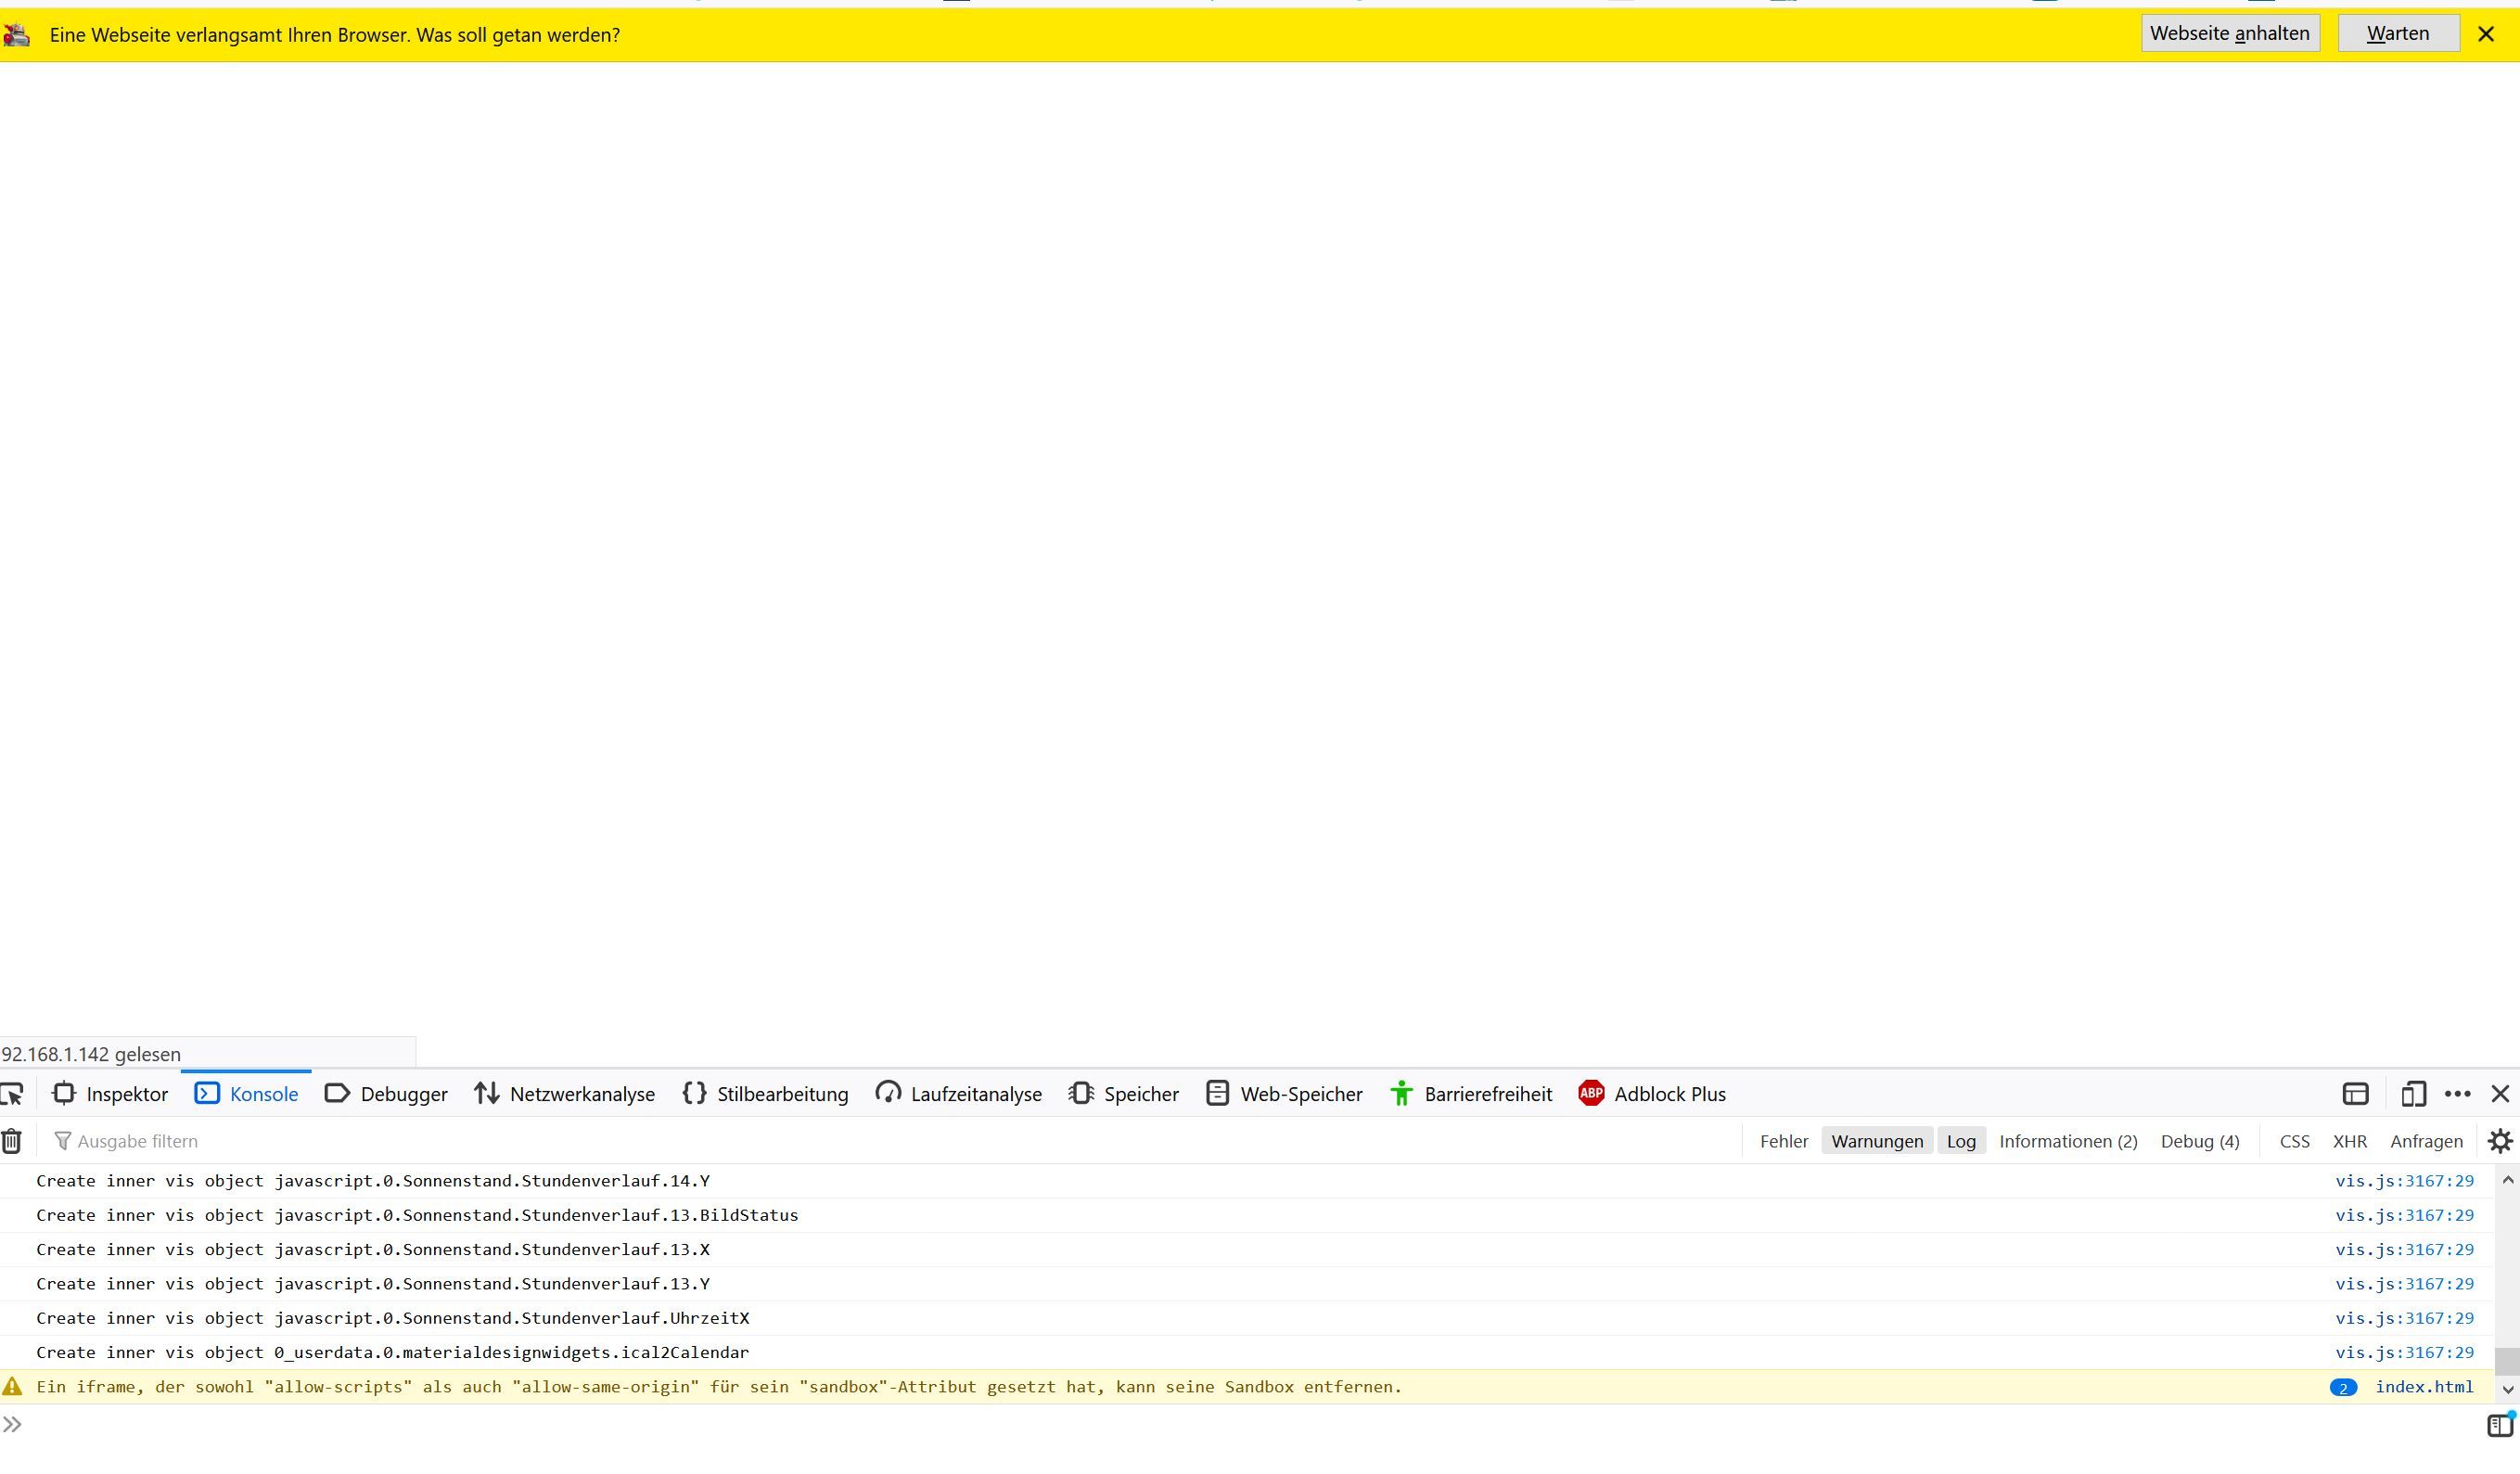Image resolution: width=2520 pixels, height=1474 pixels.
Task: Select iframe context picker icon
Action: [x=2355, y=1094]
